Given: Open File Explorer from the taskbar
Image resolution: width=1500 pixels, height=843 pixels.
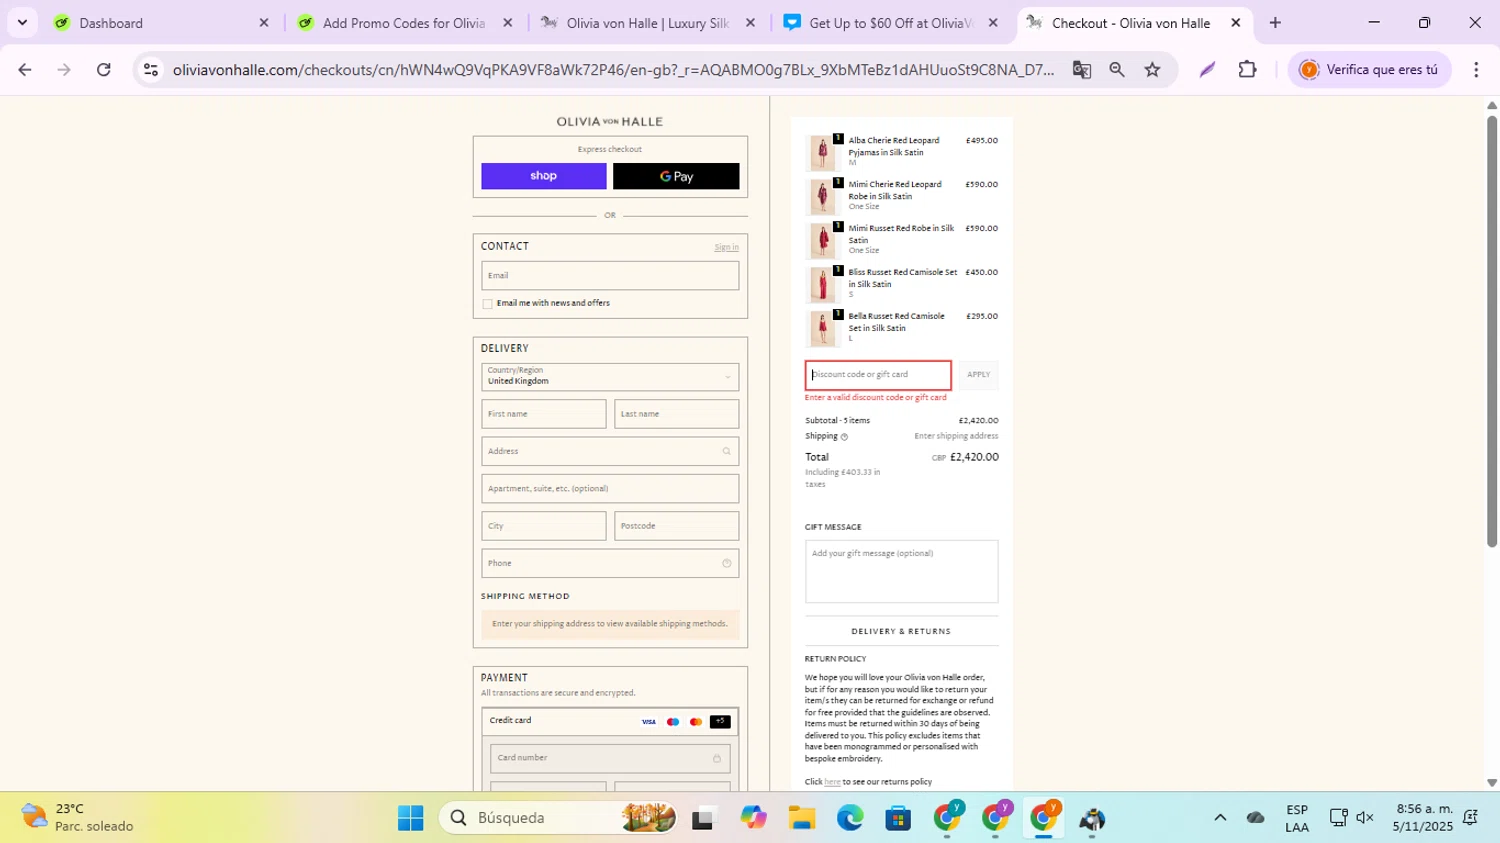Looking at the screenshot, I should pos(801,818).
